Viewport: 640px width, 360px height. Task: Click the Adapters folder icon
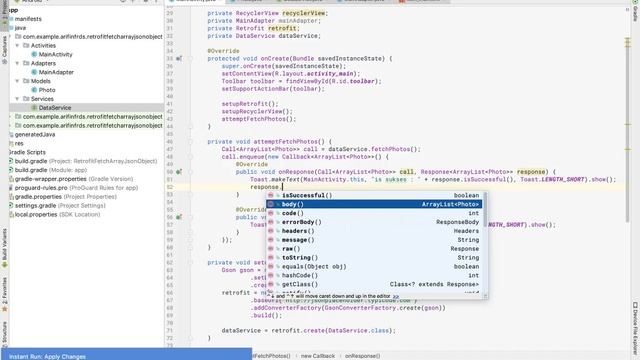(x=26, y=63)
